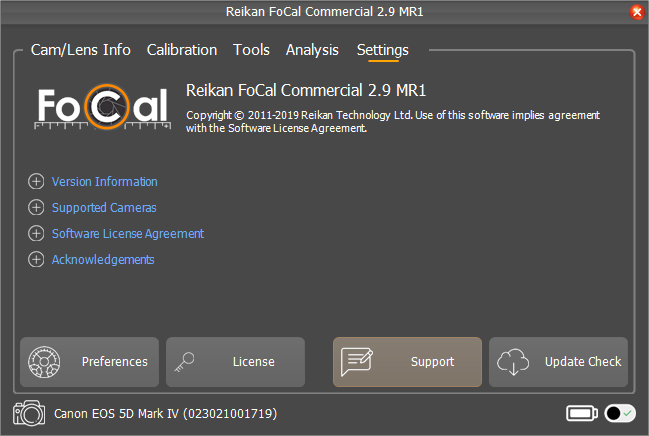Run Update Check
The image size is (649, 436).
pos(558,362)
